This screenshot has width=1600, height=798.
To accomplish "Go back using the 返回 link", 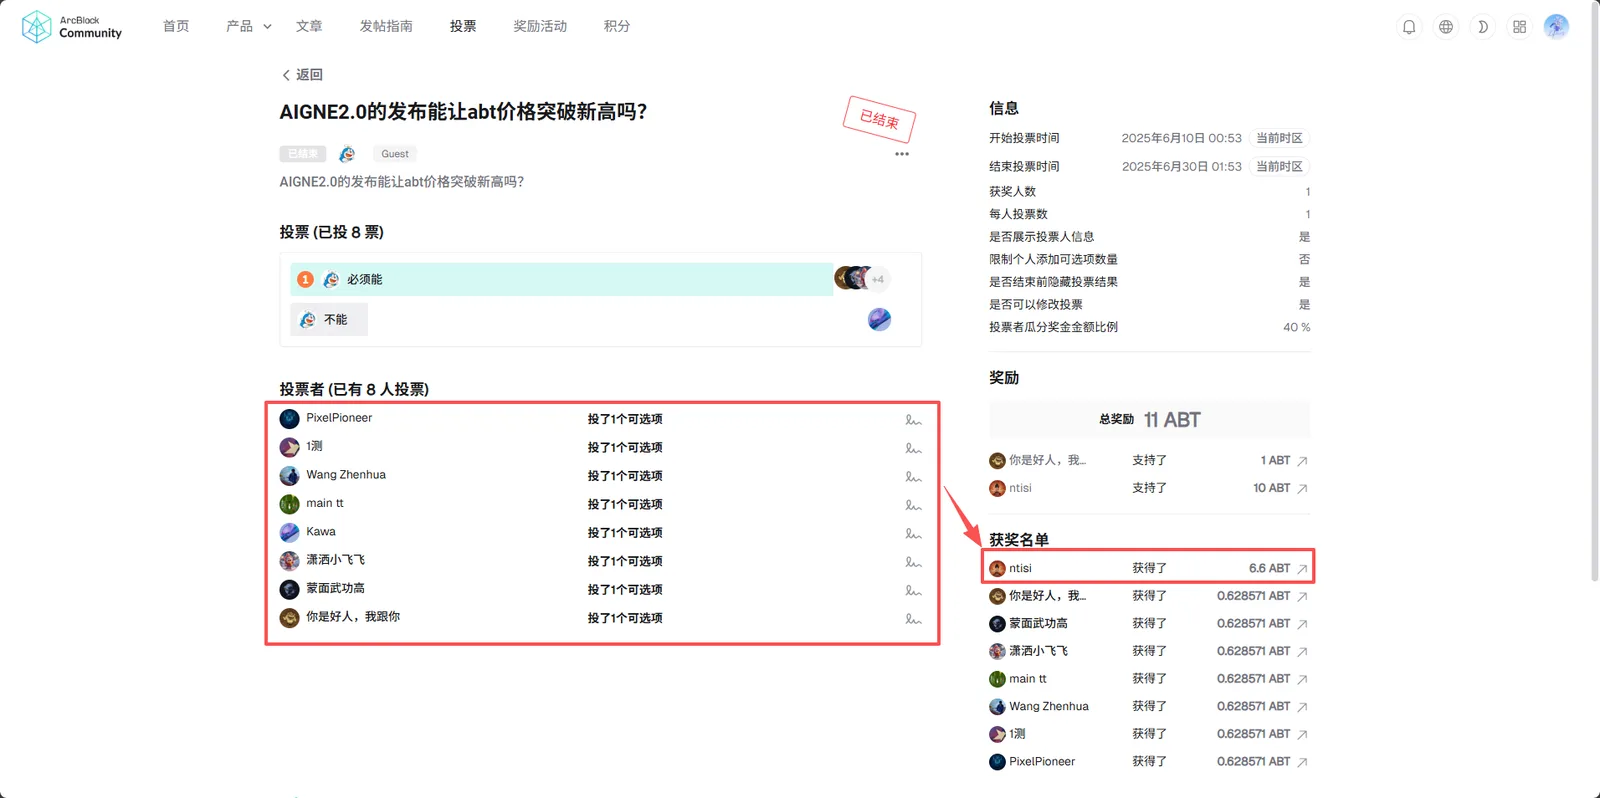I will (302, 75).
